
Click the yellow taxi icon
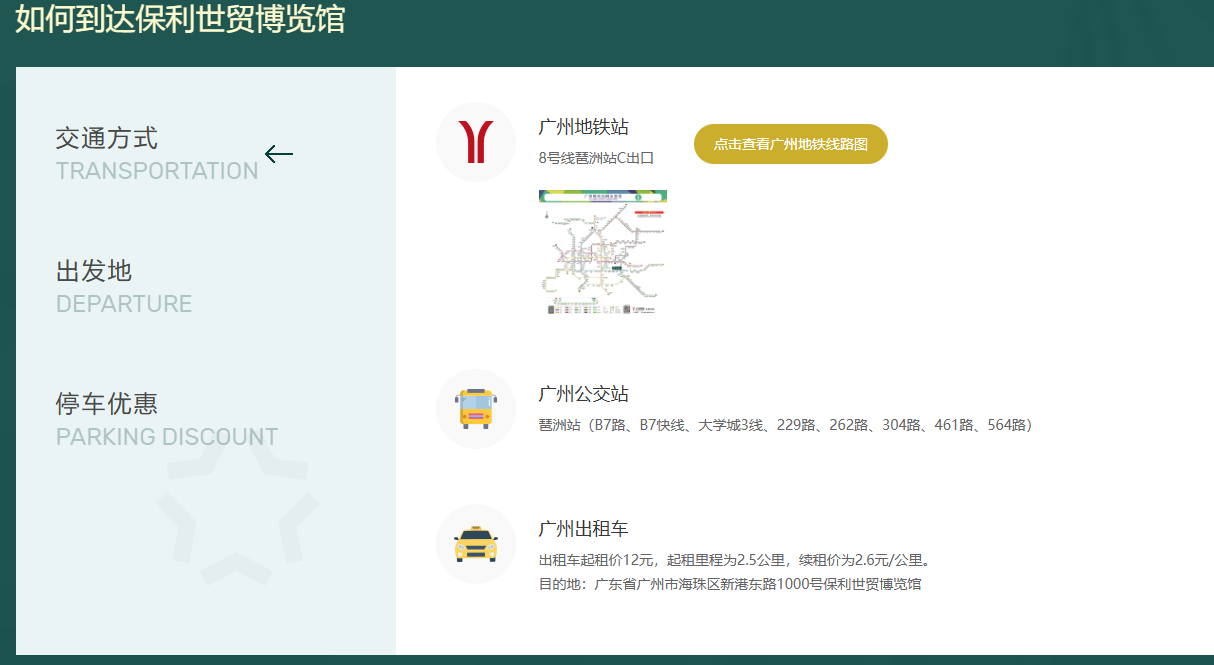[476, 543]
